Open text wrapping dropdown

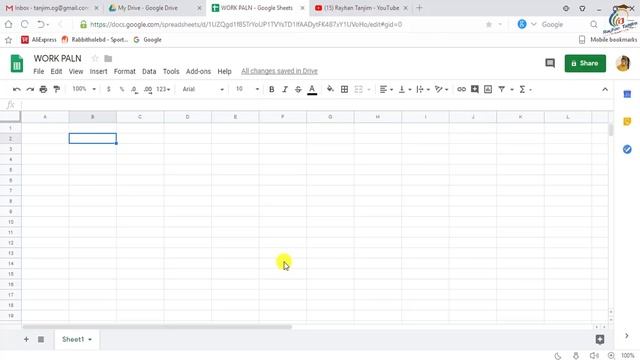click(x=423, y=89)
